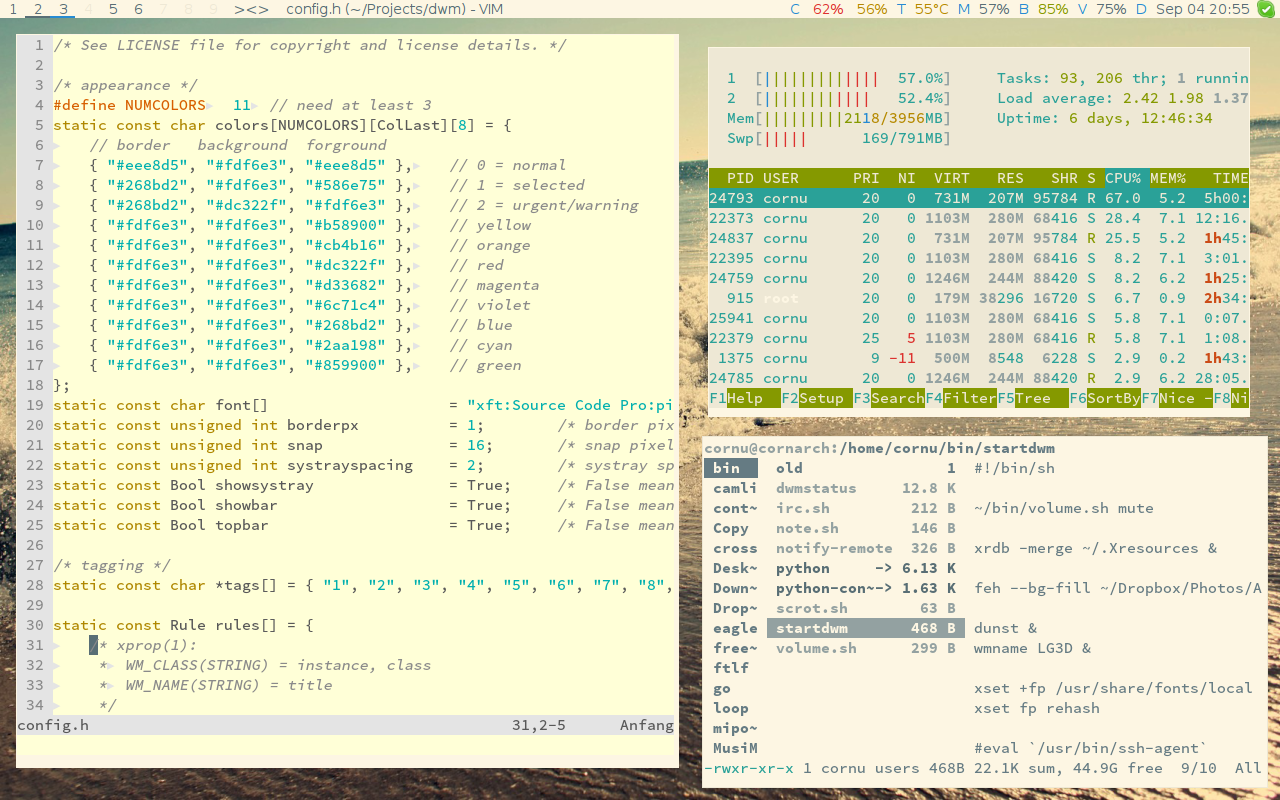Open F6 SortBy in htop
The image size is (1280, 800).
[x=1105, y=398]
